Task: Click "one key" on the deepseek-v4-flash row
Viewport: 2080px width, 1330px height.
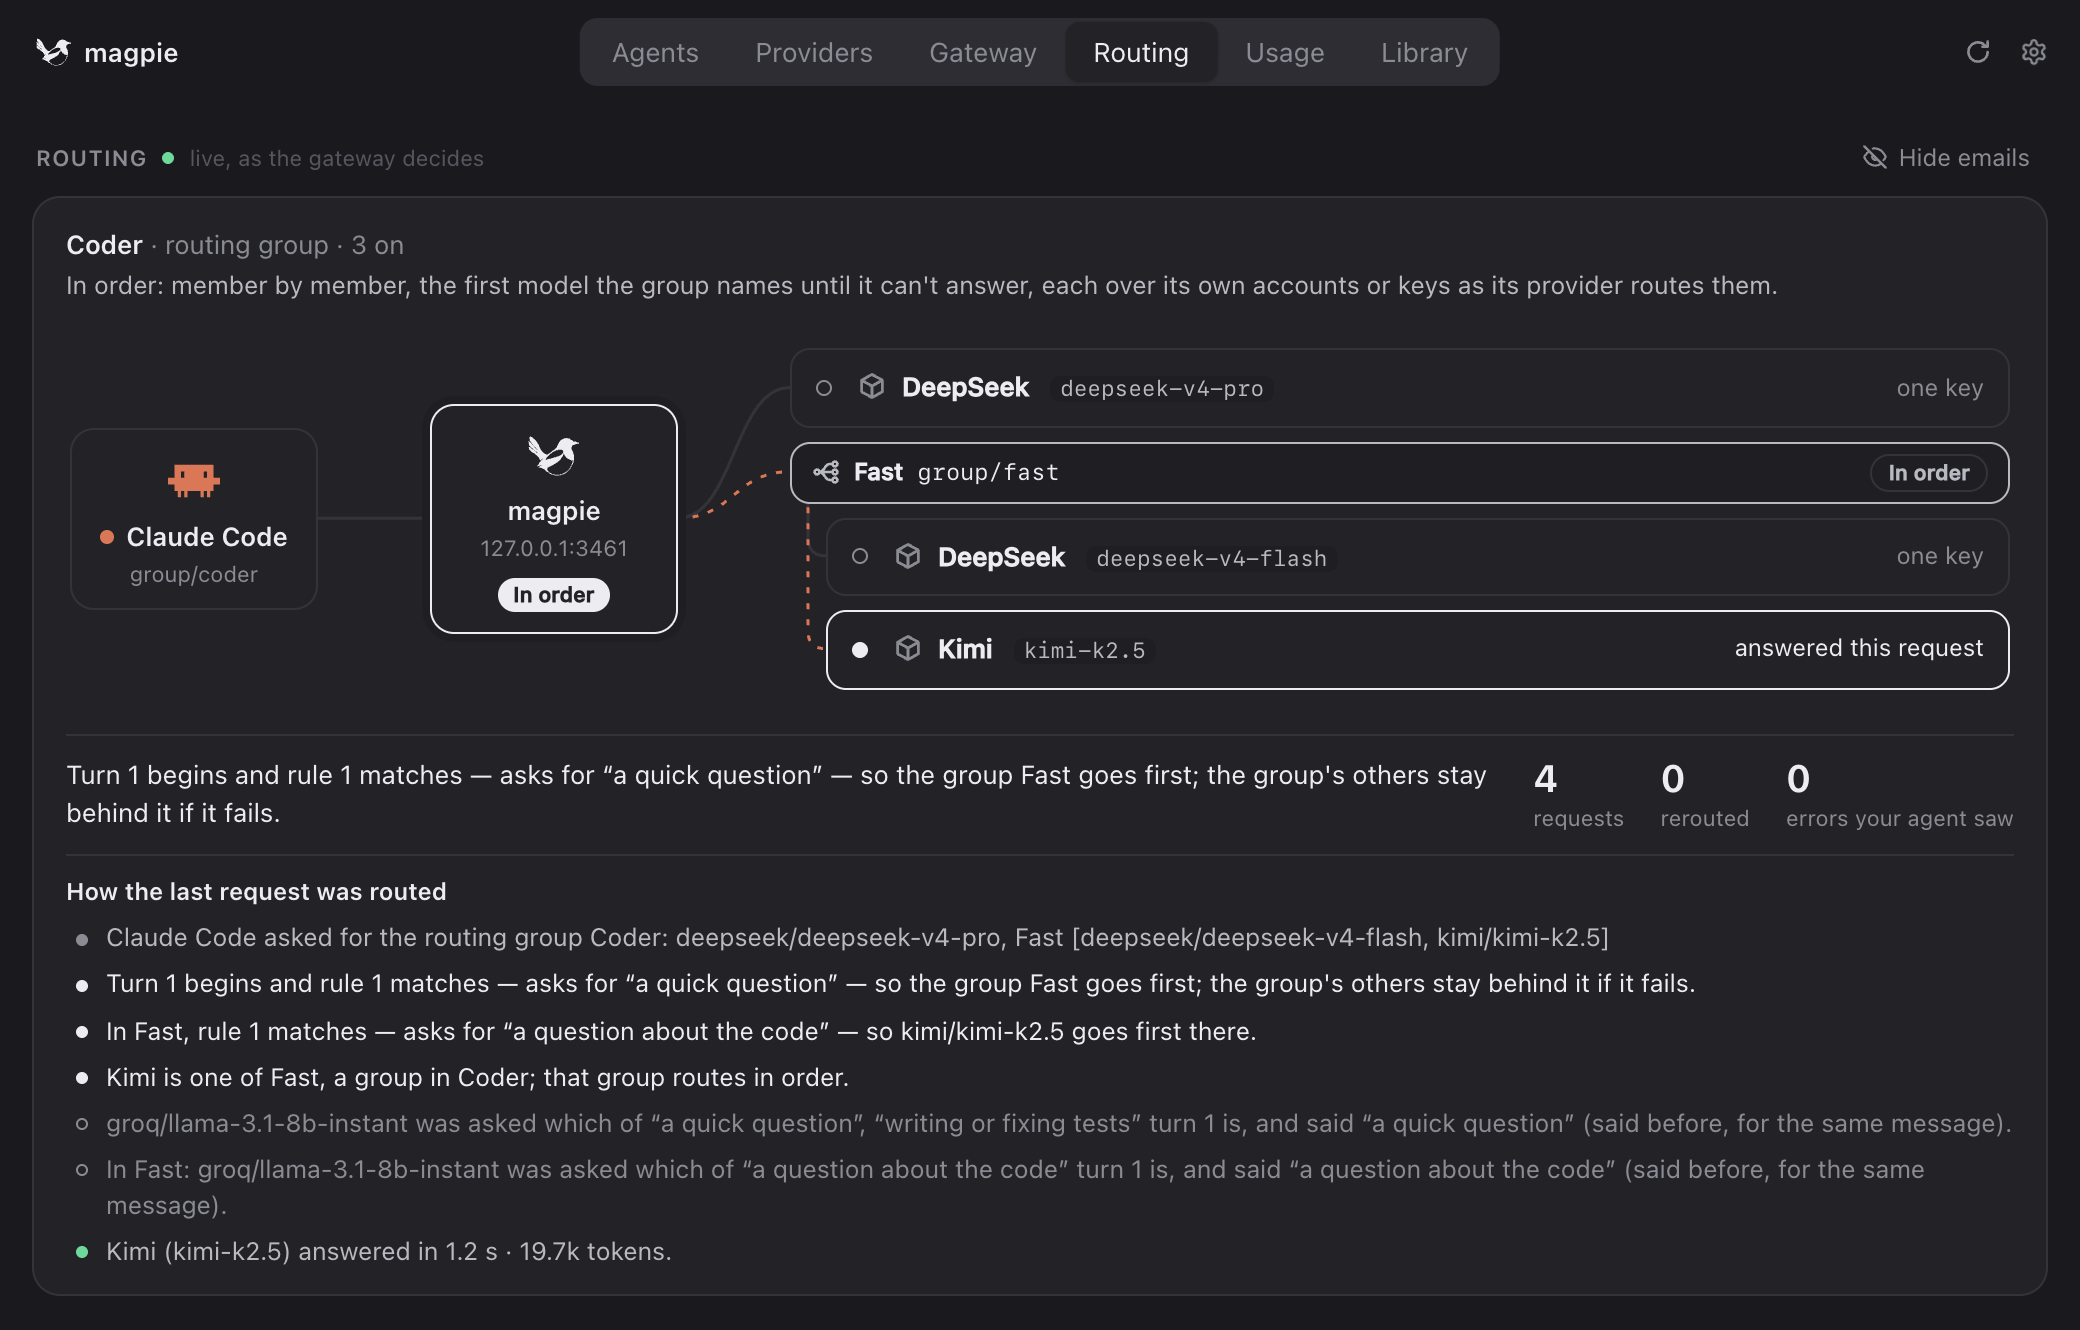Action: [x=1940, y=556]
